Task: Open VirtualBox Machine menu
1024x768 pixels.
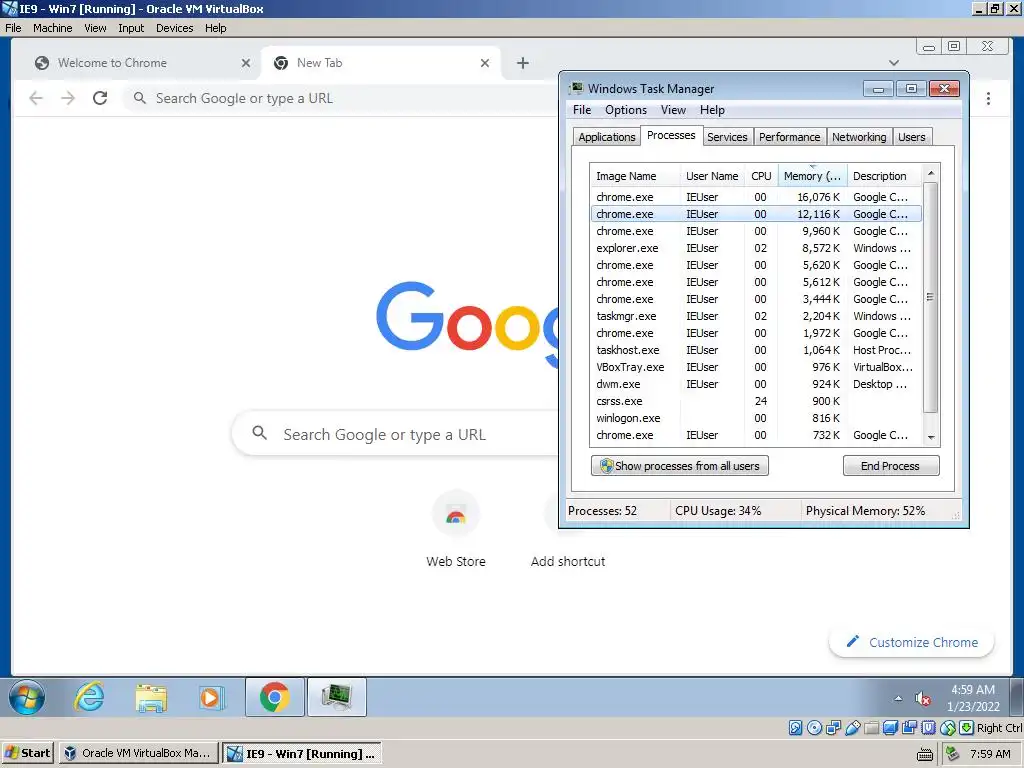Action: point(53,28)
